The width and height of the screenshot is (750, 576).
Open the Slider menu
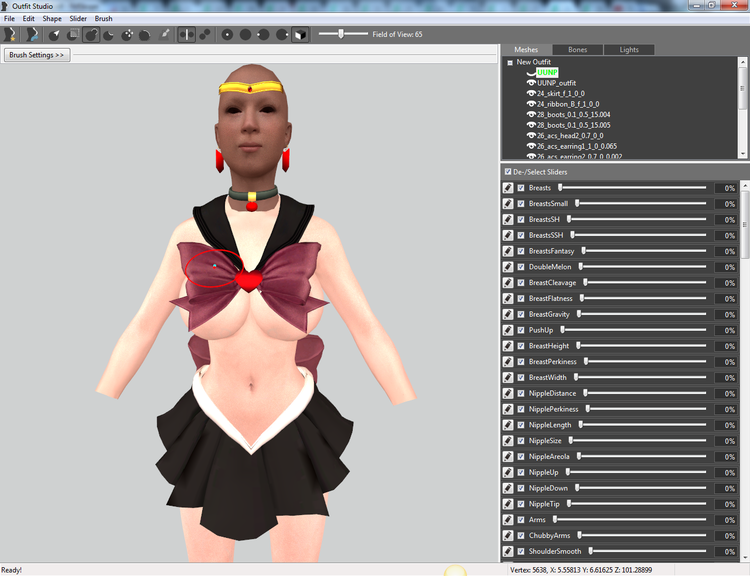click(78, 19)
